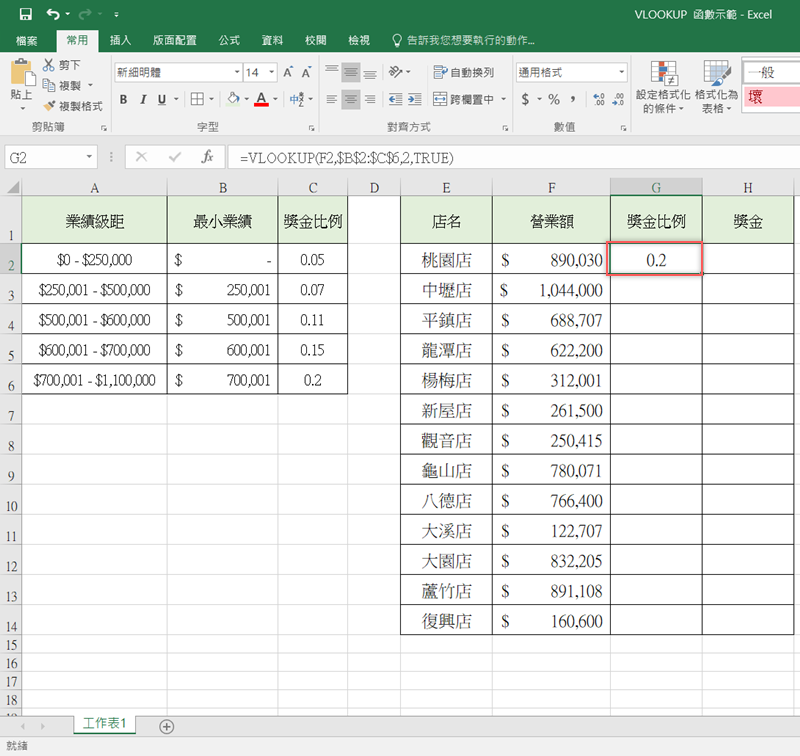
Task: Switch to the 公式 (Formulas) tab
Action: (x=228, y=40)
